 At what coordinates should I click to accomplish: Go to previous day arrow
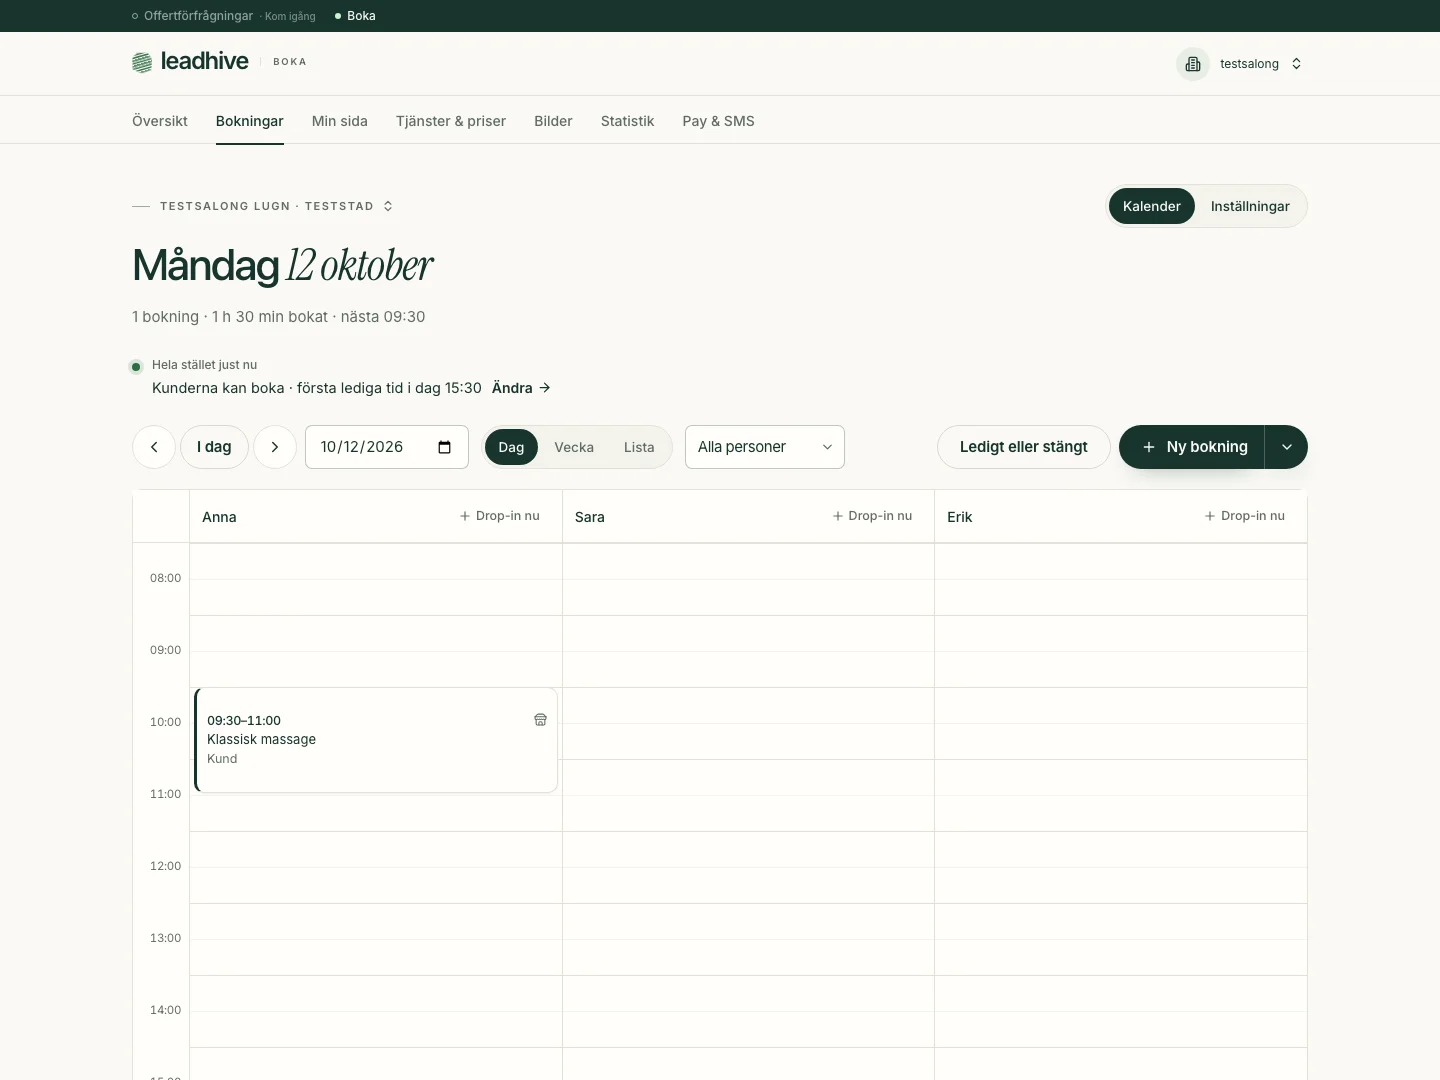(x=154, y=447)
